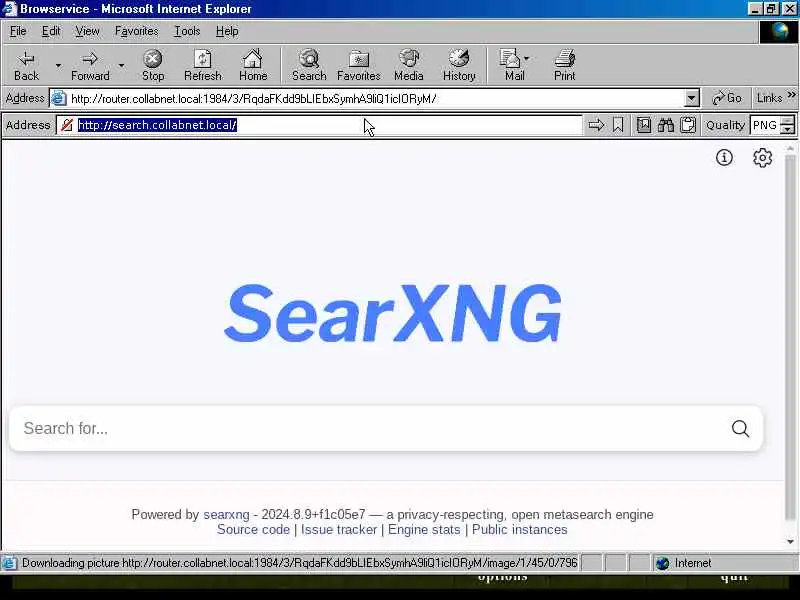Open the View menu
The width and height of the screenshot is (800, 600).
click(87, 31)
